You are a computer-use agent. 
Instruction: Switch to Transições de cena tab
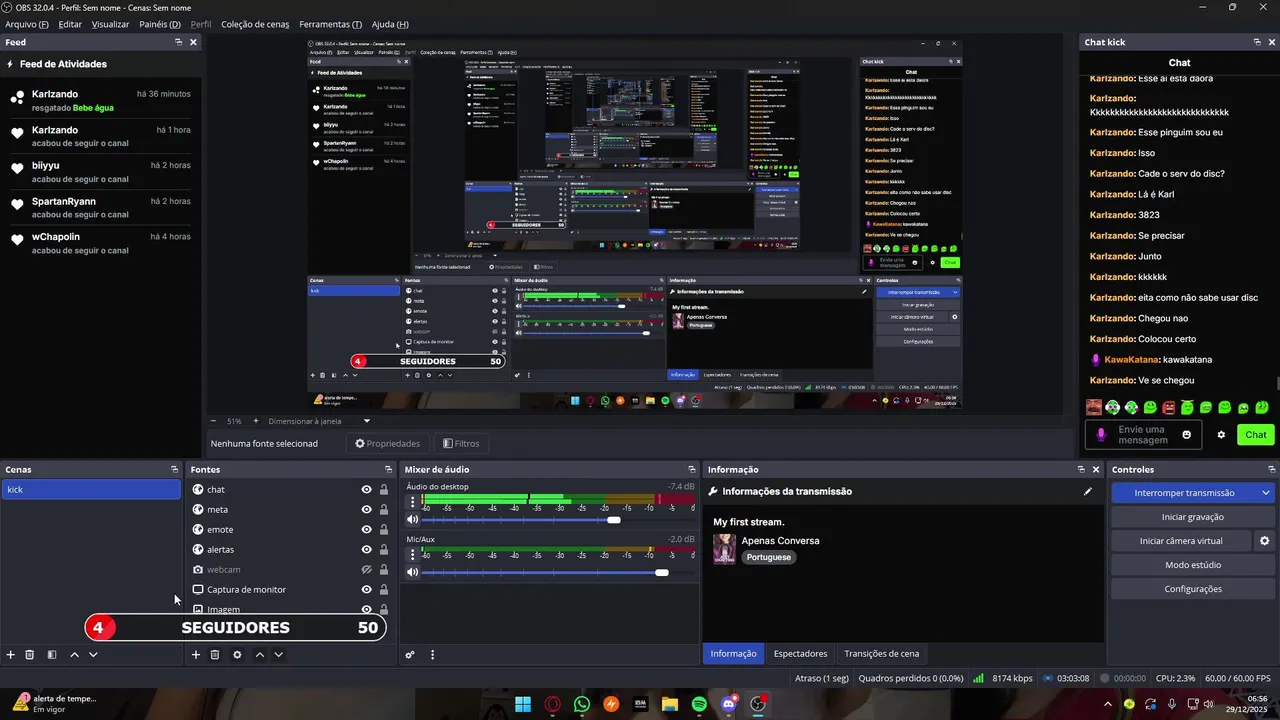tap(881, 654)
